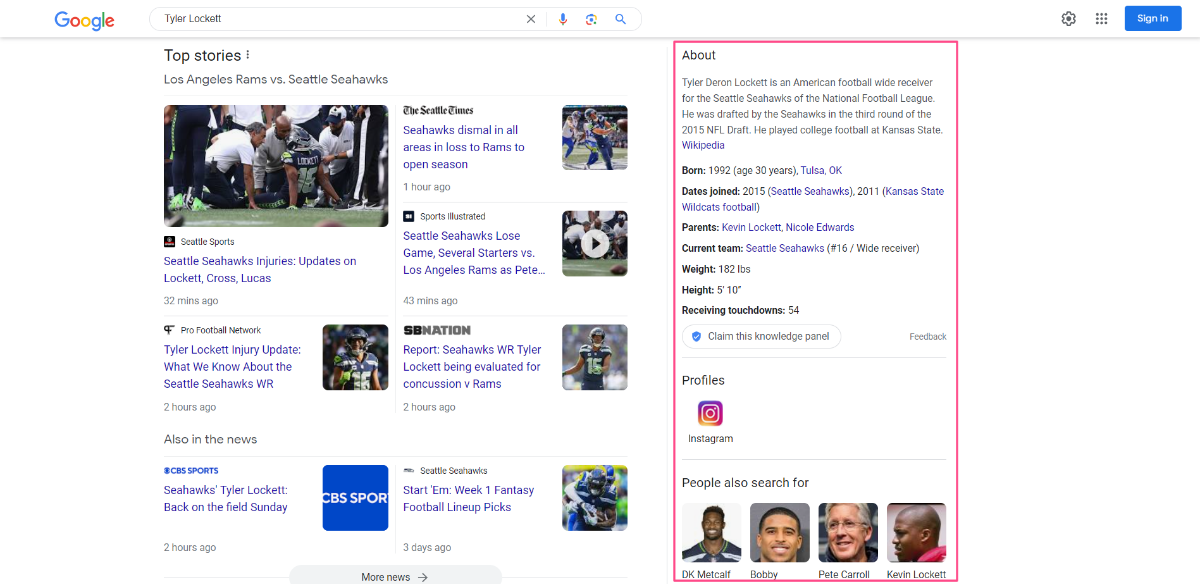Click 'Los Angeles Rams vs. Seattle Seahawks' subtitle
The height and width of the screenshot is (584, 1200).
tap(276, 79)
